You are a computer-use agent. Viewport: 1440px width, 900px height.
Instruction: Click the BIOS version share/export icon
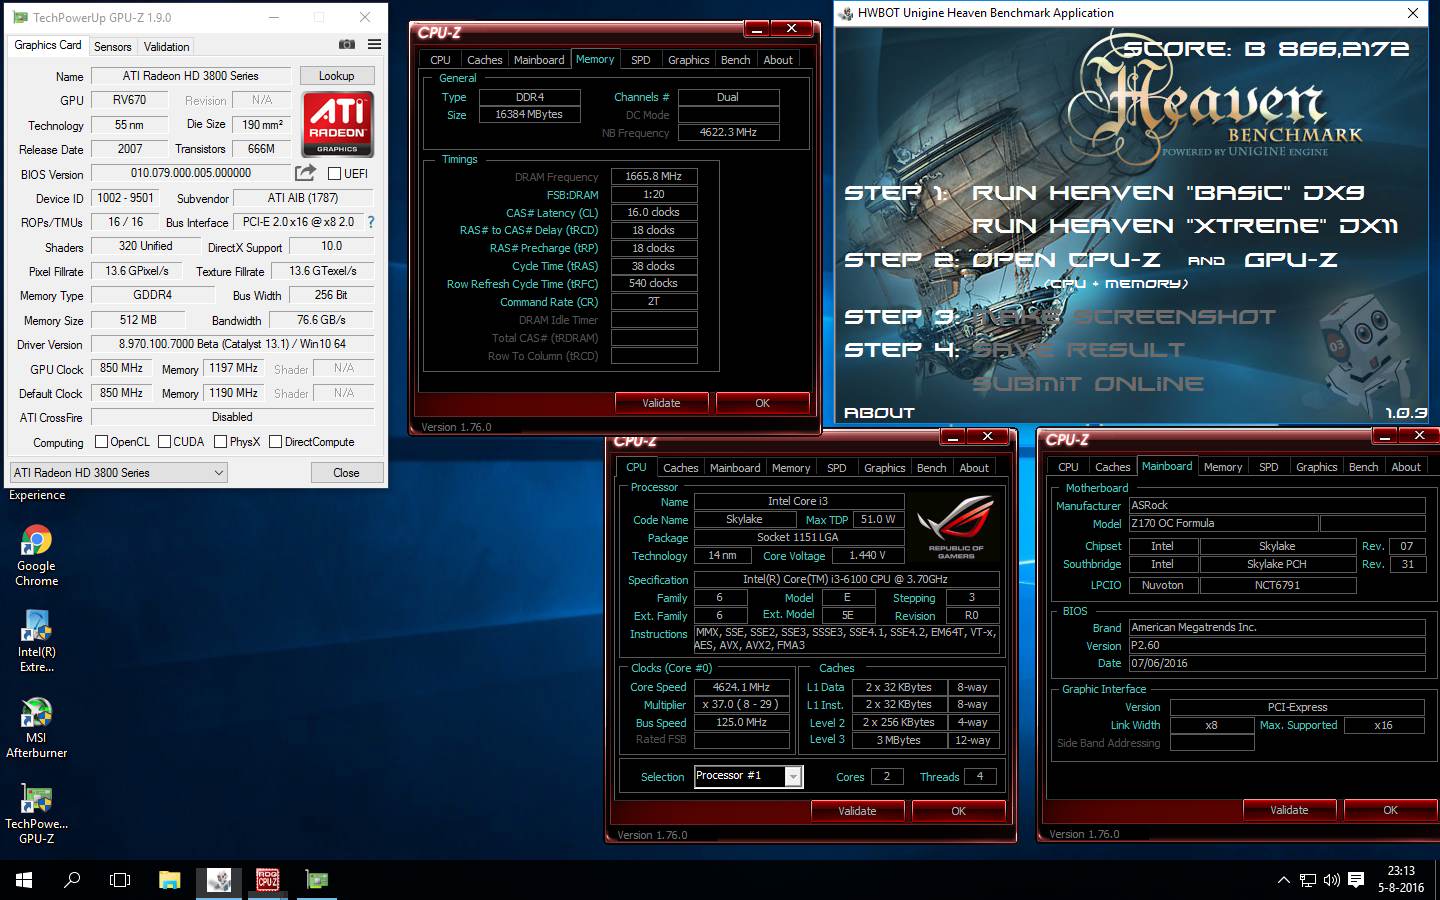click(306, 173)
